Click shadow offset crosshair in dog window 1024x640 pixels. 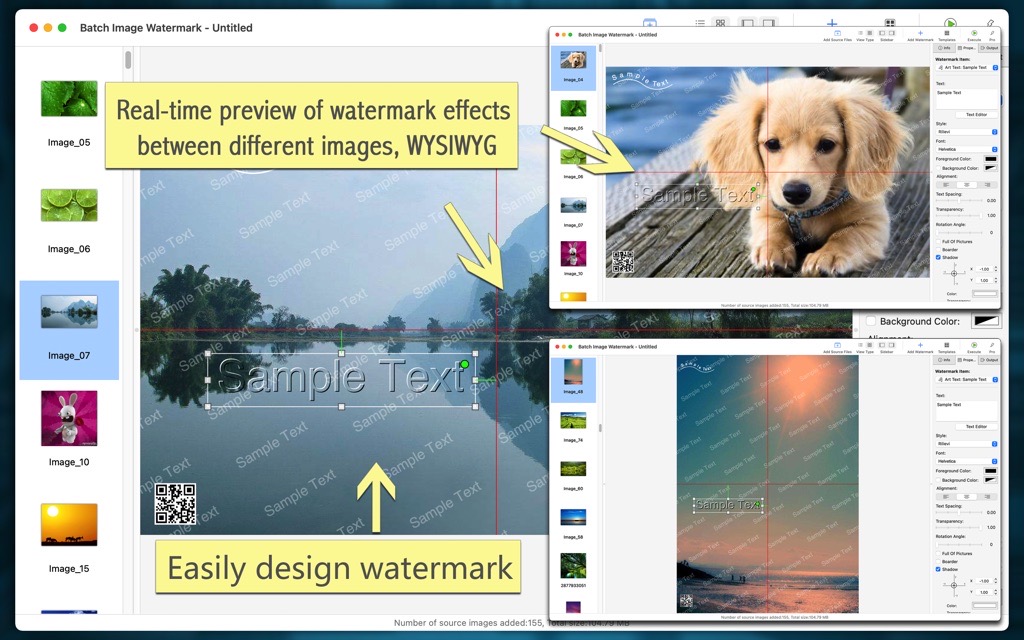(x=954, y=274)
